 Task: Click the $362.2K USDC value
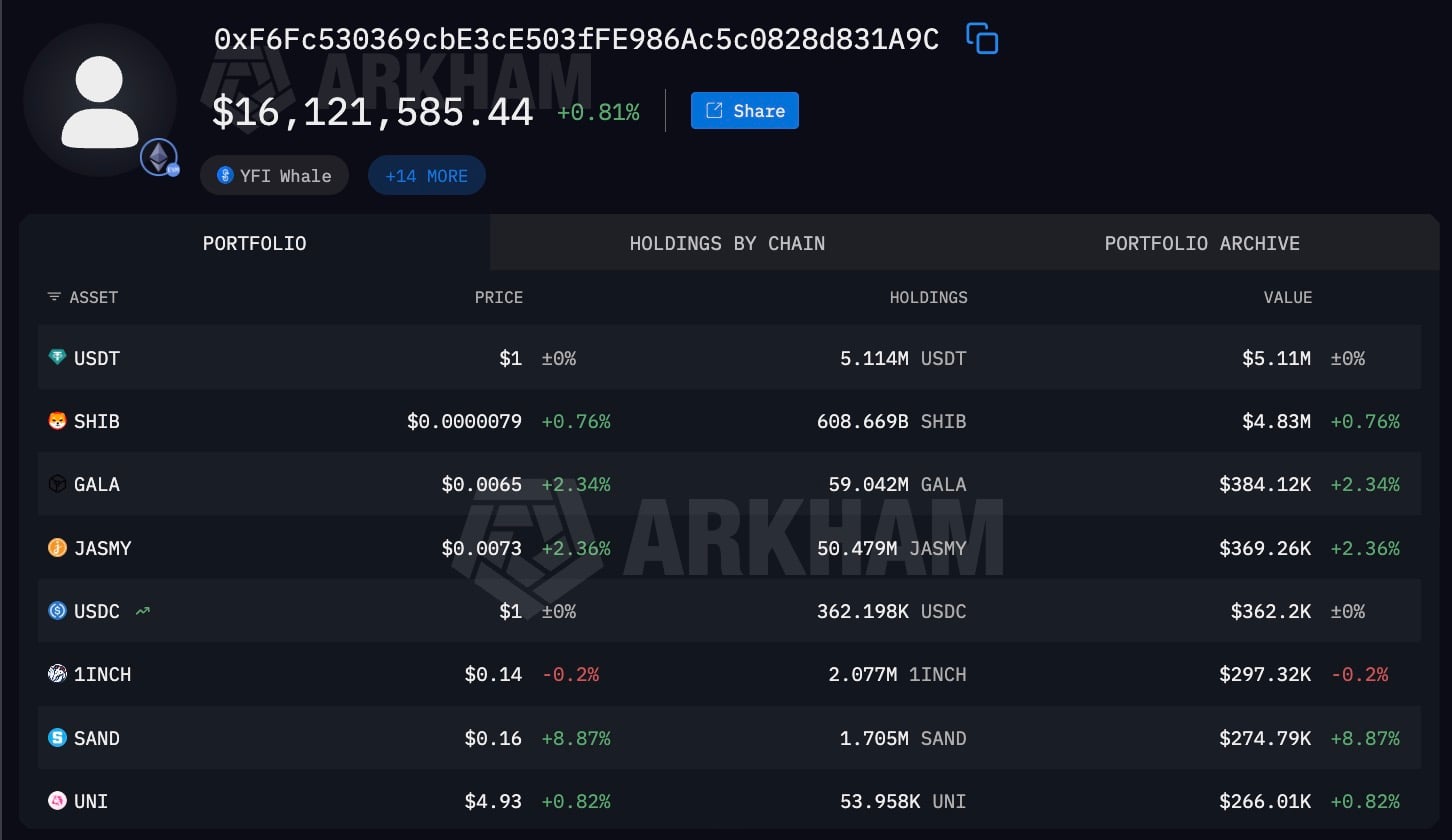pos(1271,611)
